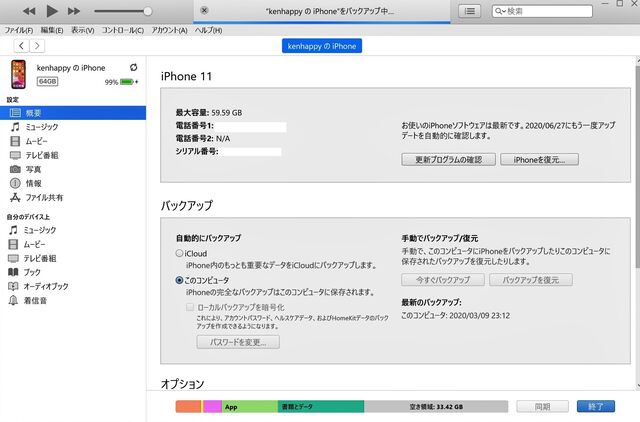Open the 表示(V) menu
640x422 pixels.
pyautogui.click(x=82, y=30)
